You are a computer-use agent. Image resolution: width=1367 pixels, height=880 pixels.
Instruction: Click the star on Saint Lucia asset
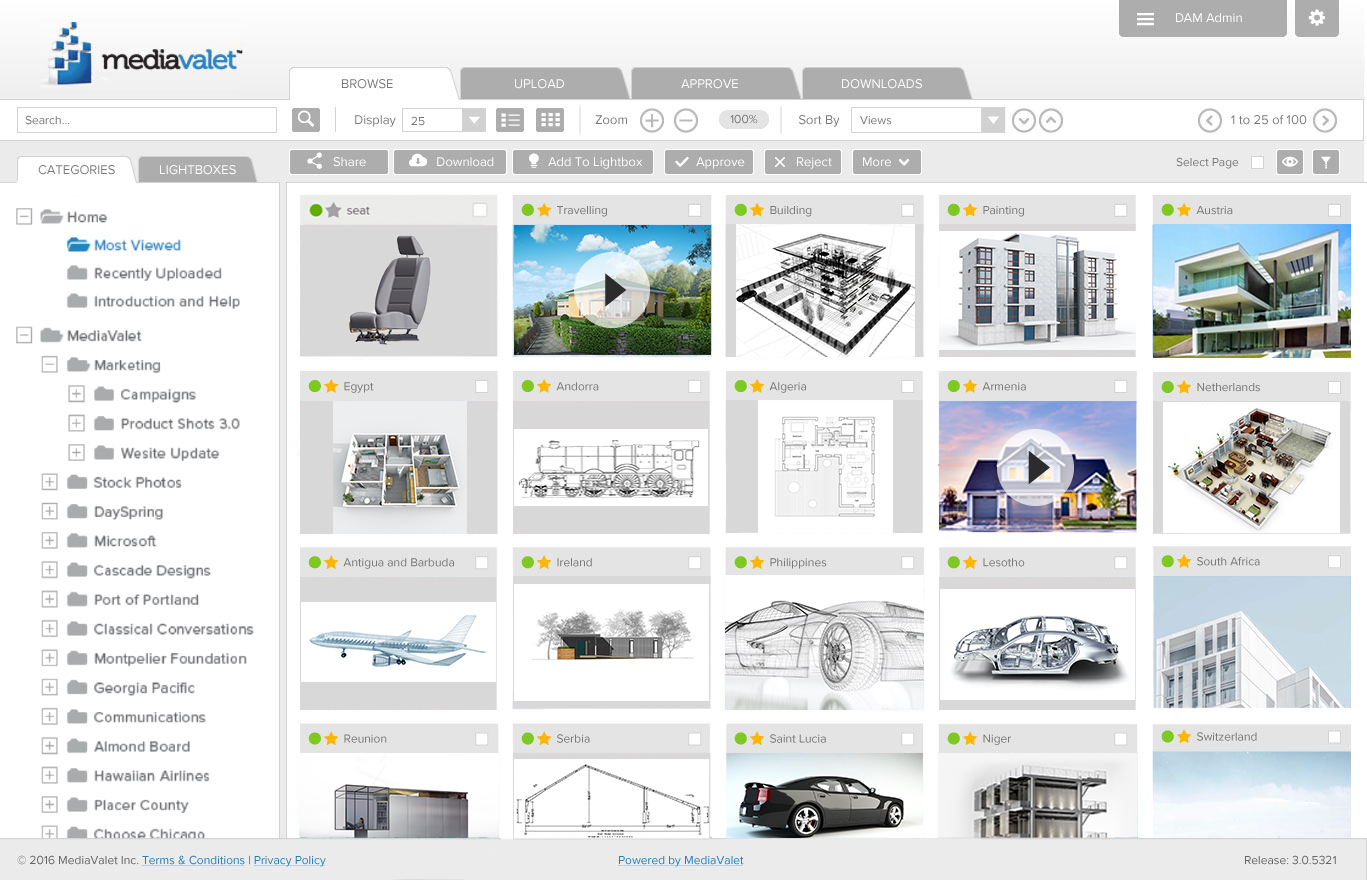[757, 739]
